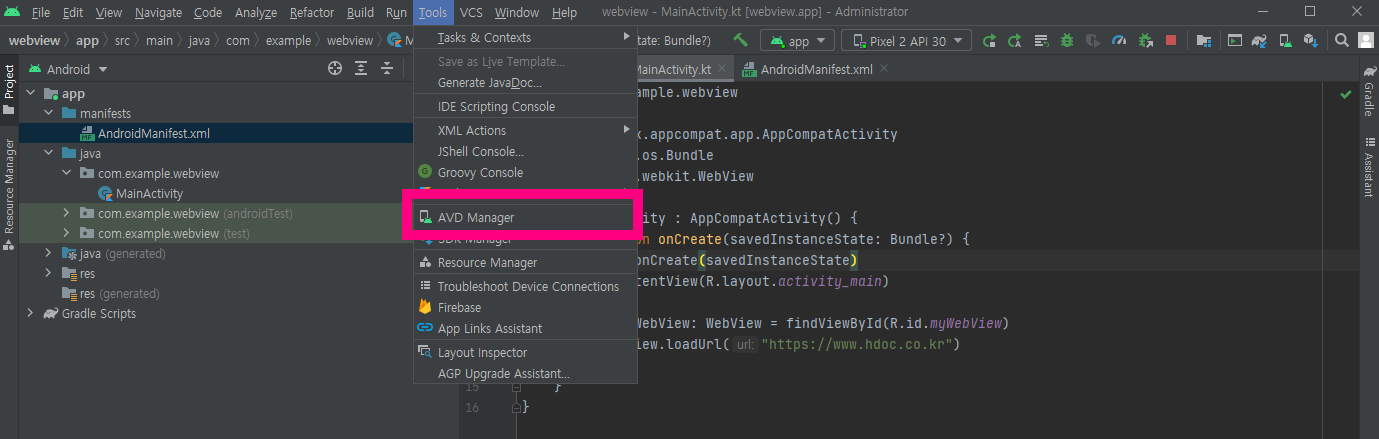Open Project Structure icon in toolbar
This screenshot has height=439, width=1379.
[x=1204, y=41]
